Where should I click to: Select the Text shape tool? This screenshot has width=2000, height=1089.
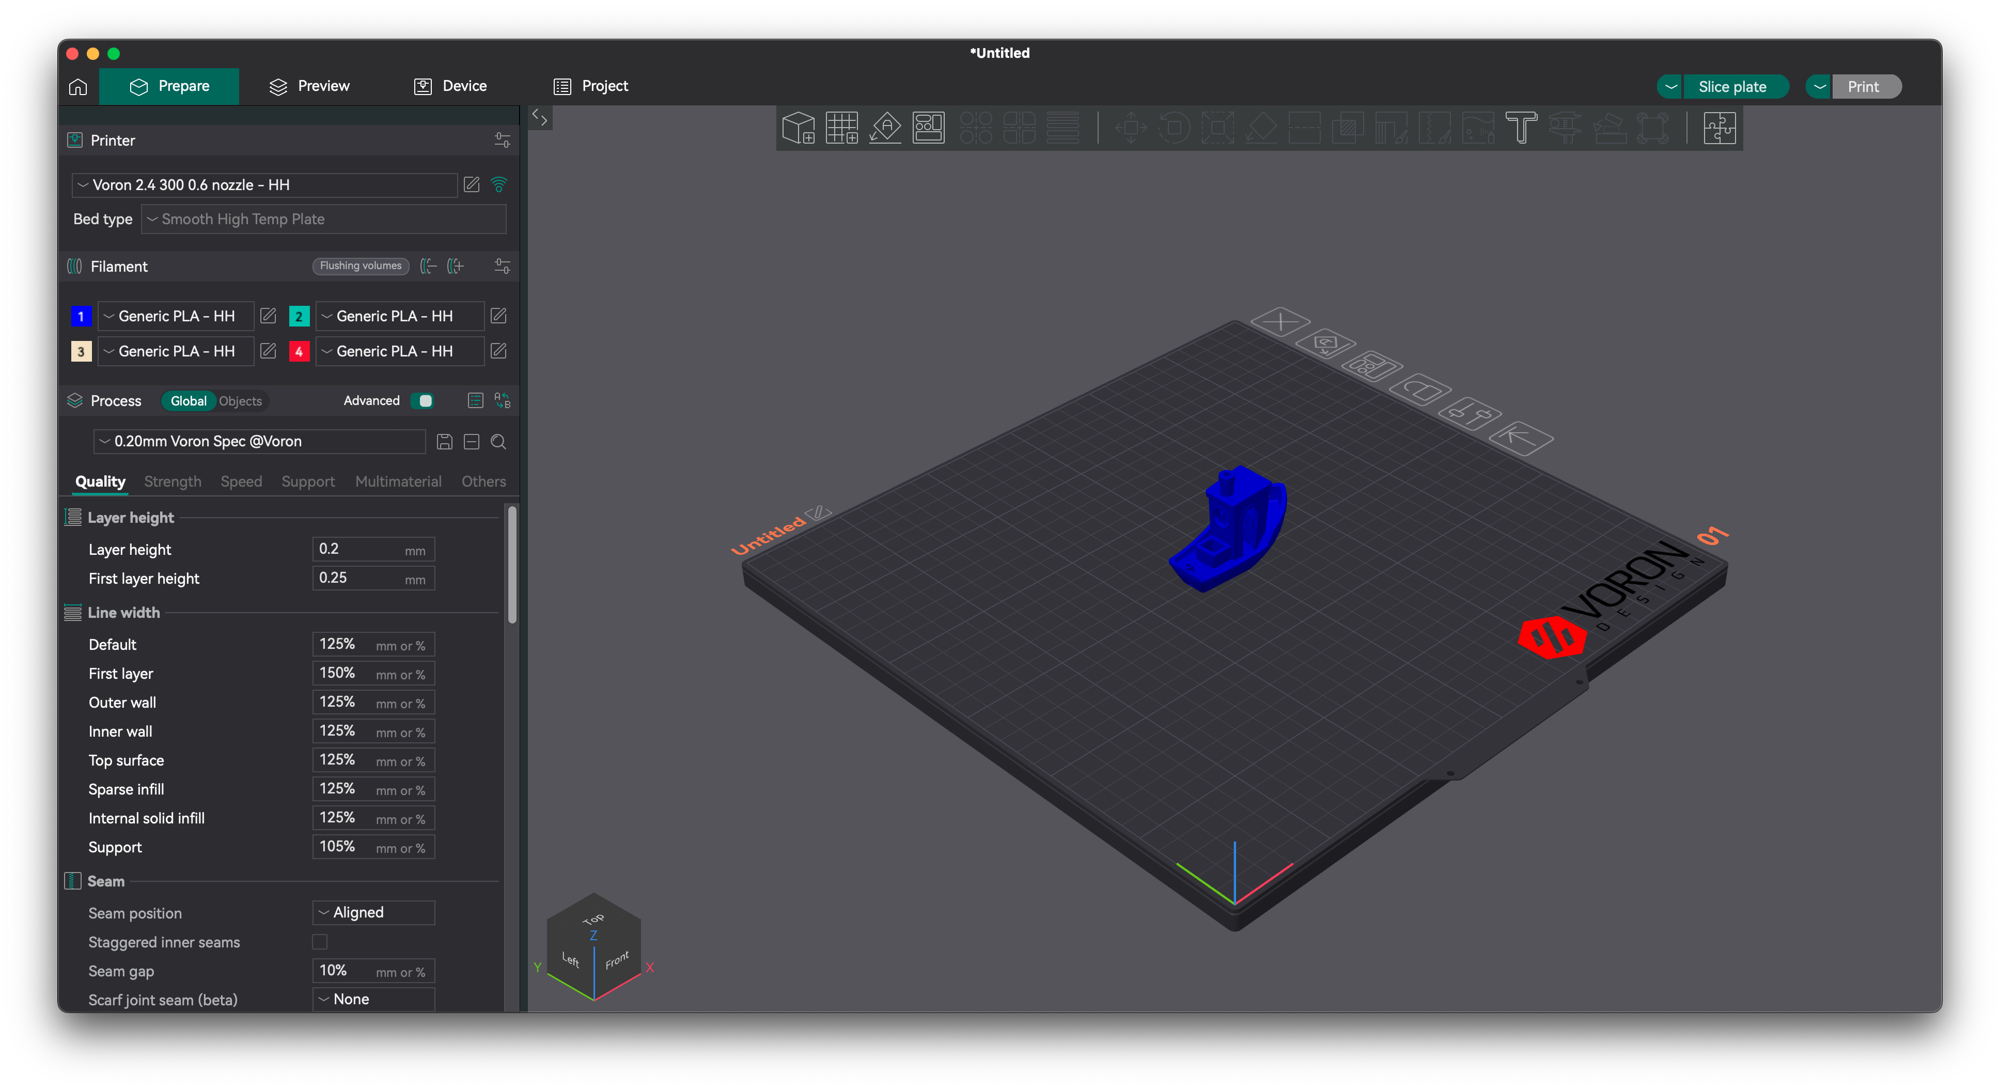1521,128
